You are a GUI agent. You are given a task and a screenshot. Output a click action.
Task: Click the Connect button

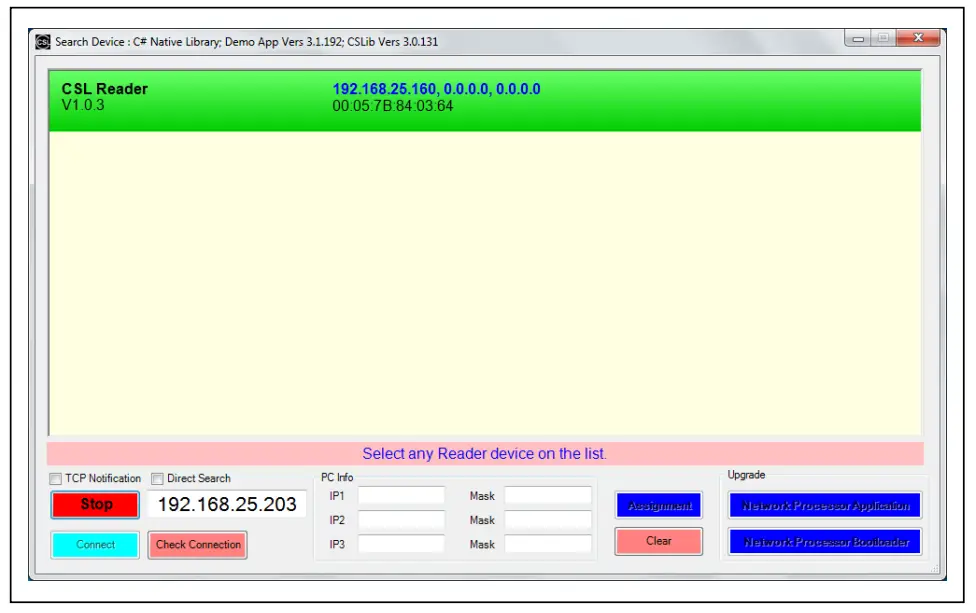point(93,545)
